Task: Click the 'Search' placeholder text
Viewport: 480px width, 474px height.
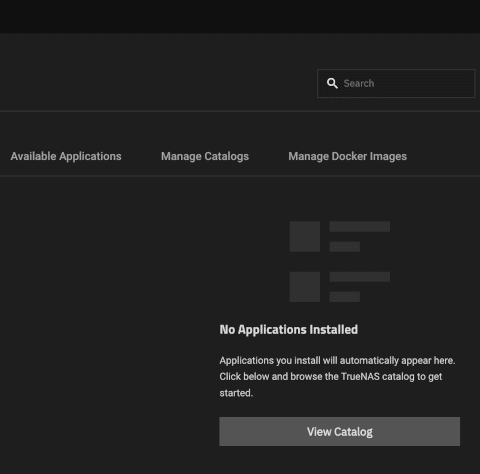Action: (x=359, y=83)
